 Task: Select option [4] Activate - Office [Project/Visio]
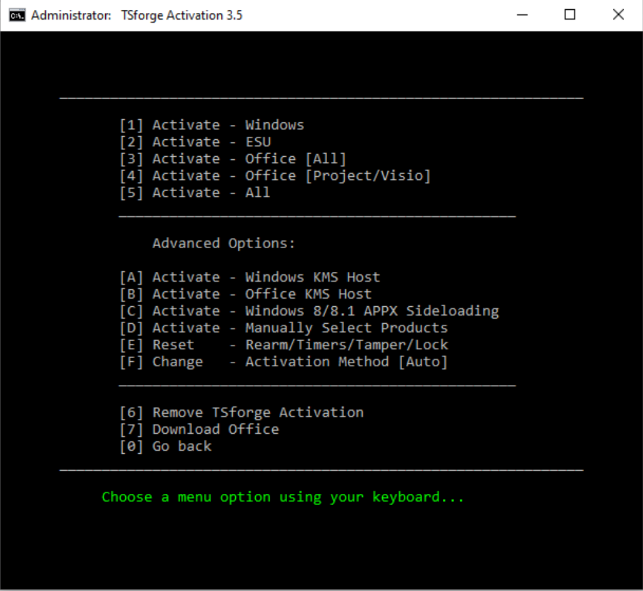(275, 176)
